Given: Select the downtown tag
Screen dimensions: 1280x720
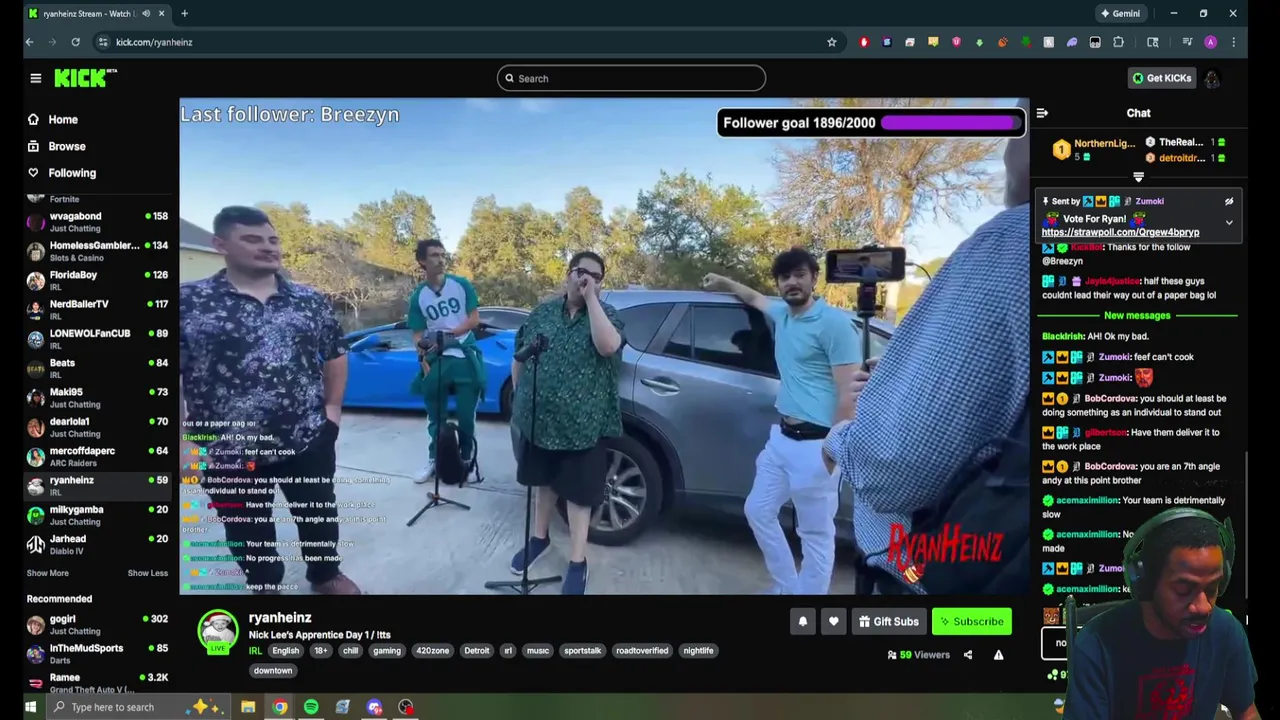Looking at the screenshot, I should point(272,671).
